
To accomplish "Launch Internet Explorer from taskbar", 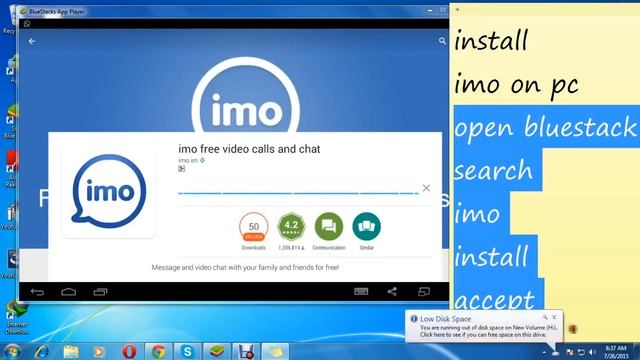I will pyautogui.click(x=42, y=351).
